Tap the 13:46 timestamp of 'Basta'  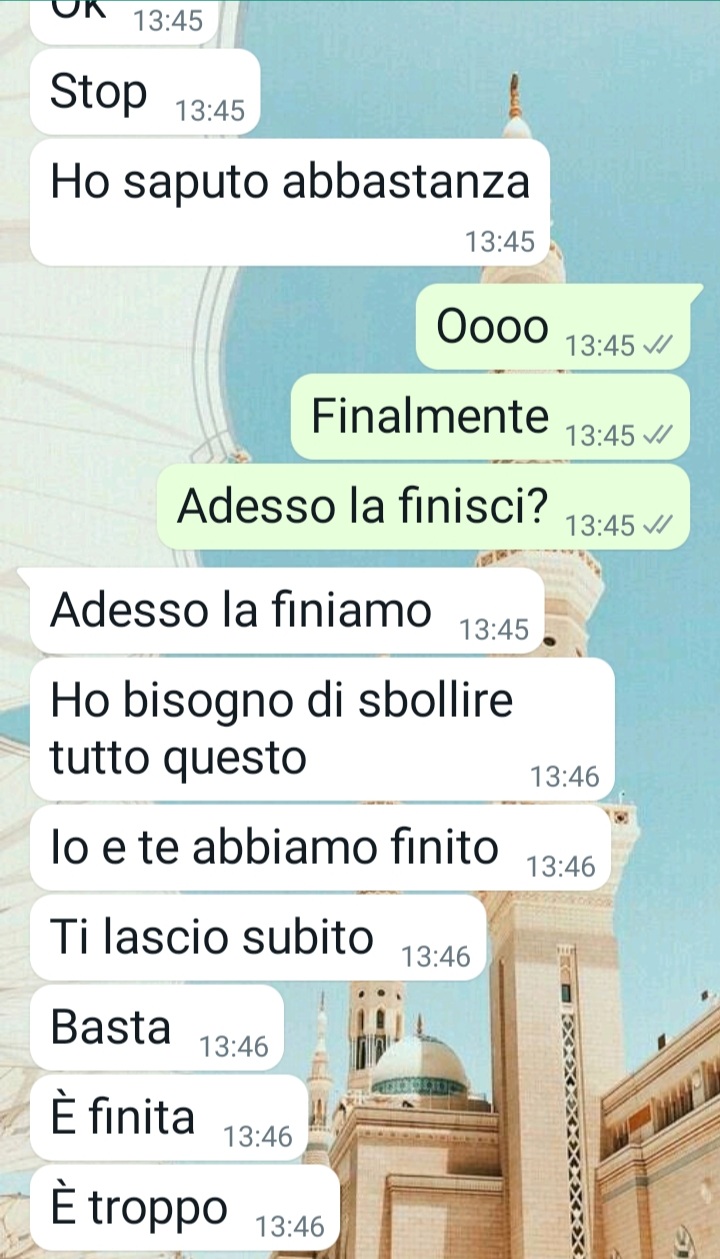click(x=234, y=1047)
